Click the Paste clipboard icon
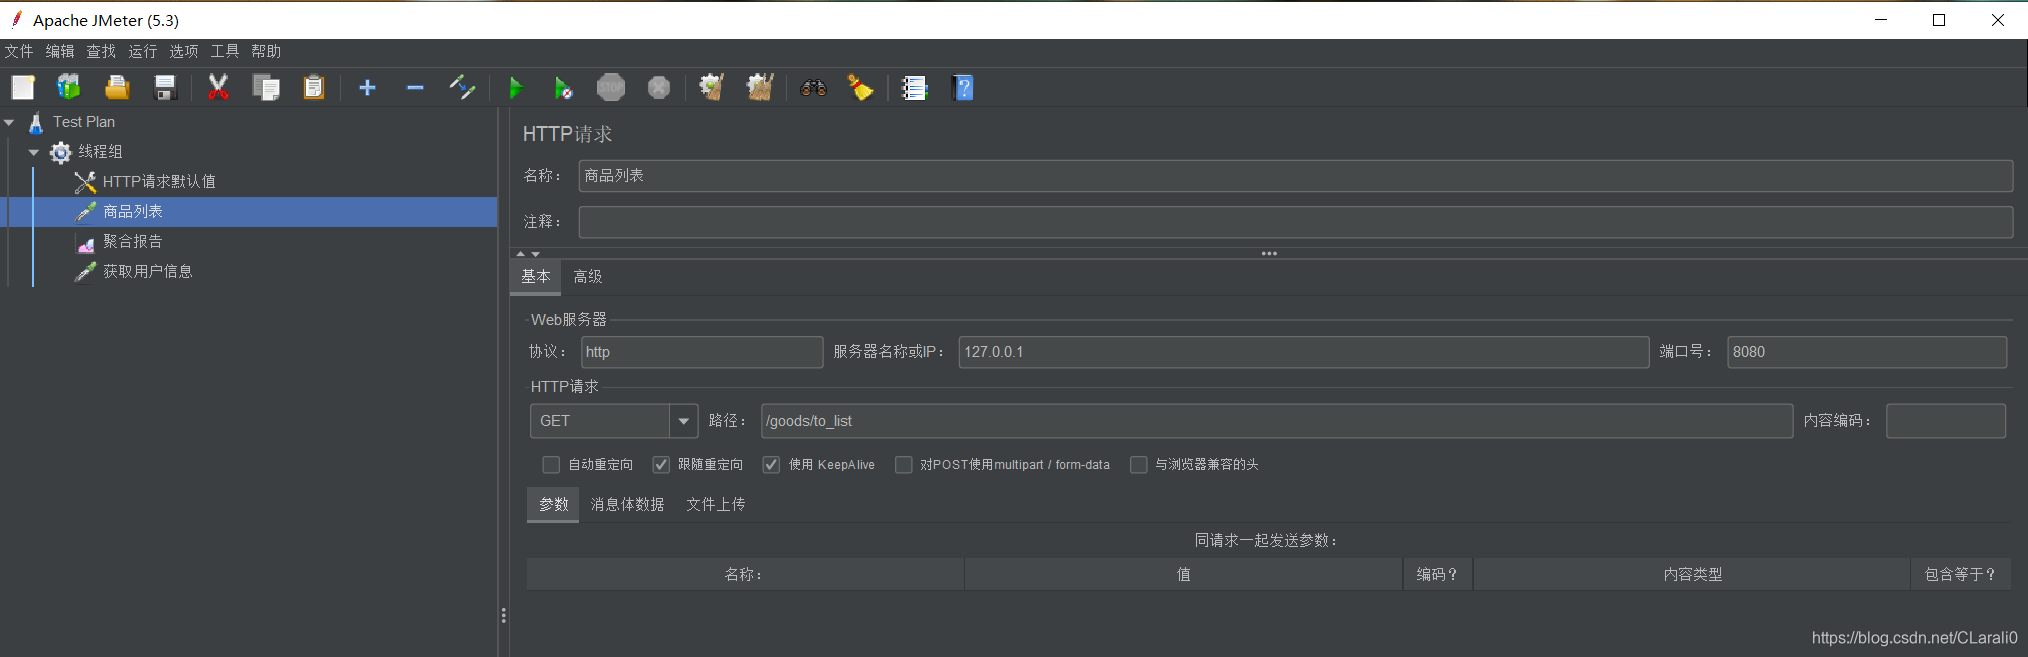 click(314, 88)
